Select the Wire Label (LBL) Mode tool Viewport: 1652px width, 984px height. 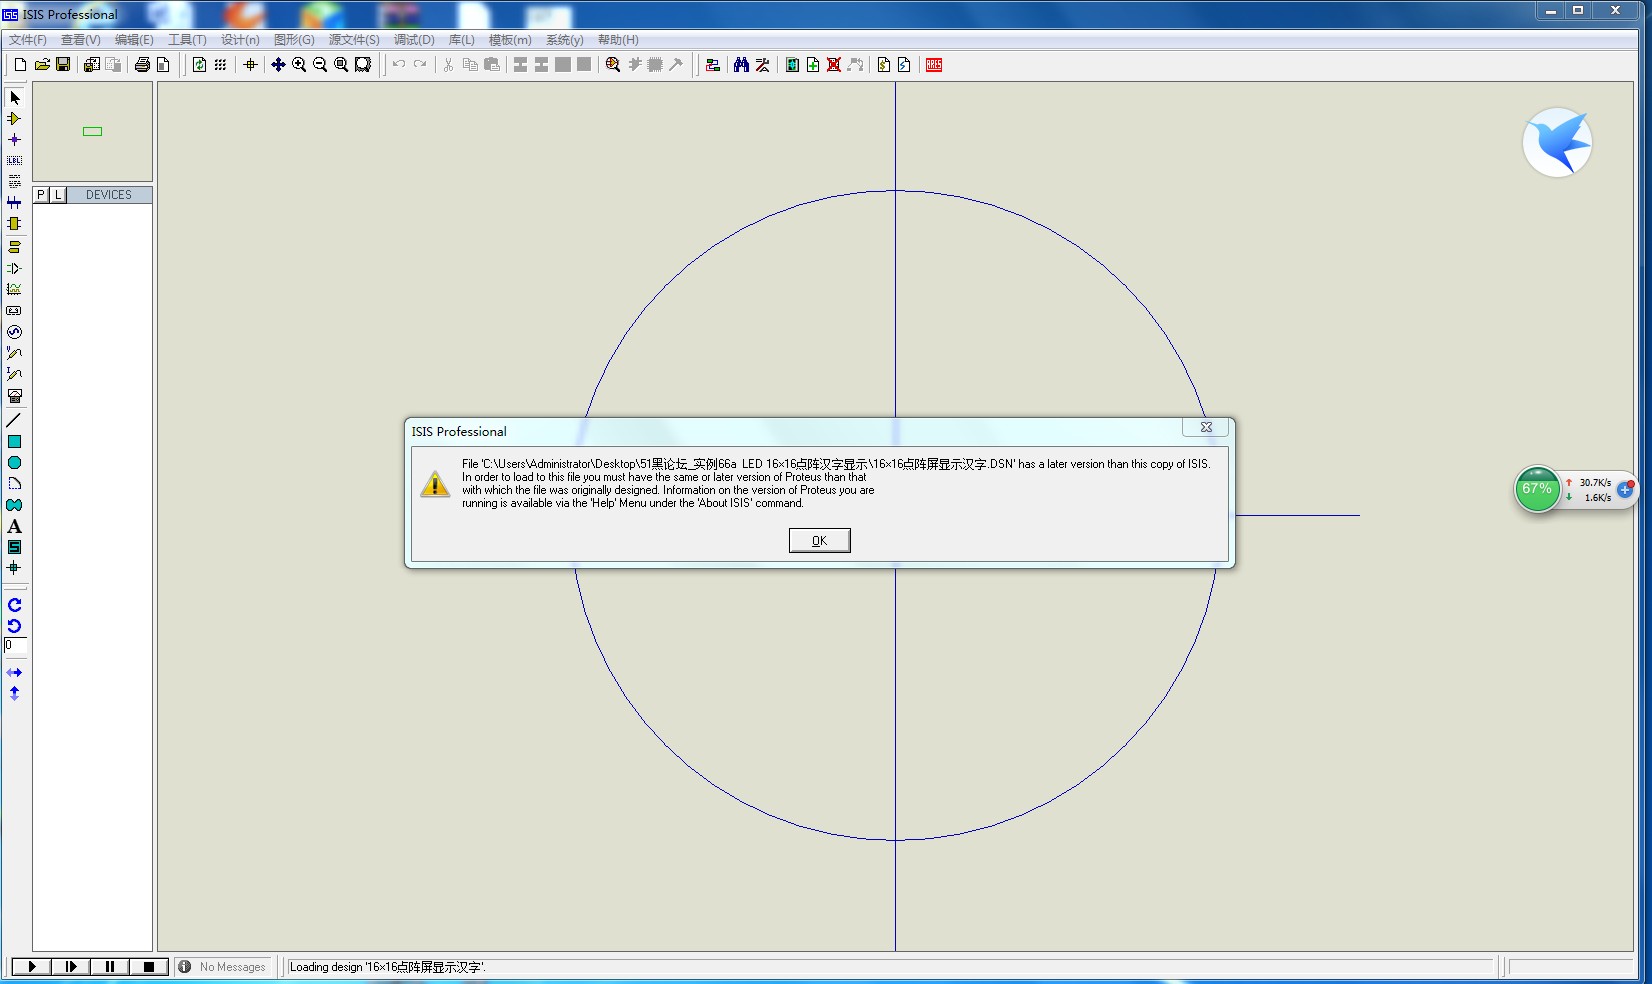(x=14, y=160)
